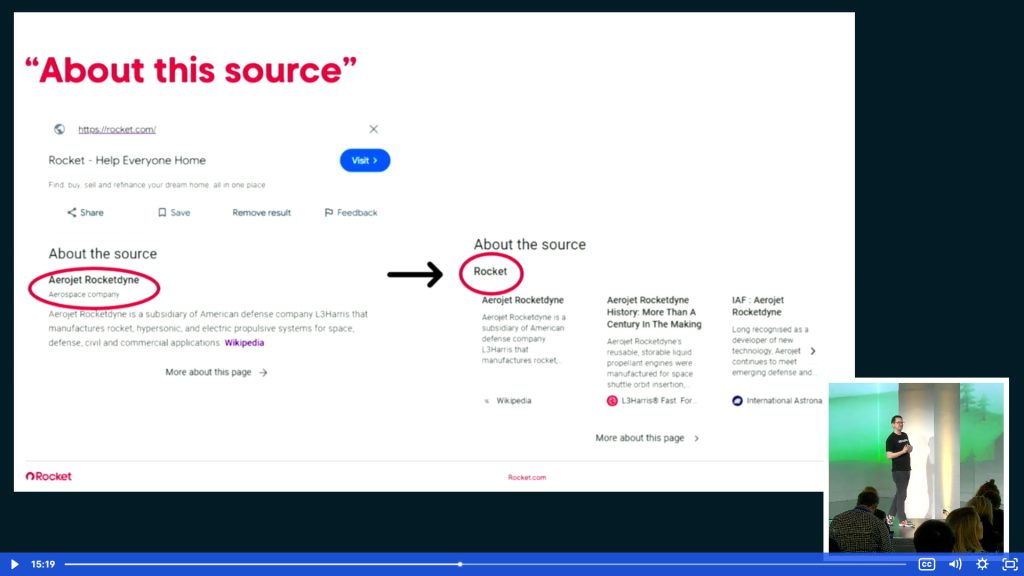Open the purple Wikipedia link
This screenshot has width=1024, height=576.
point(244,343)
